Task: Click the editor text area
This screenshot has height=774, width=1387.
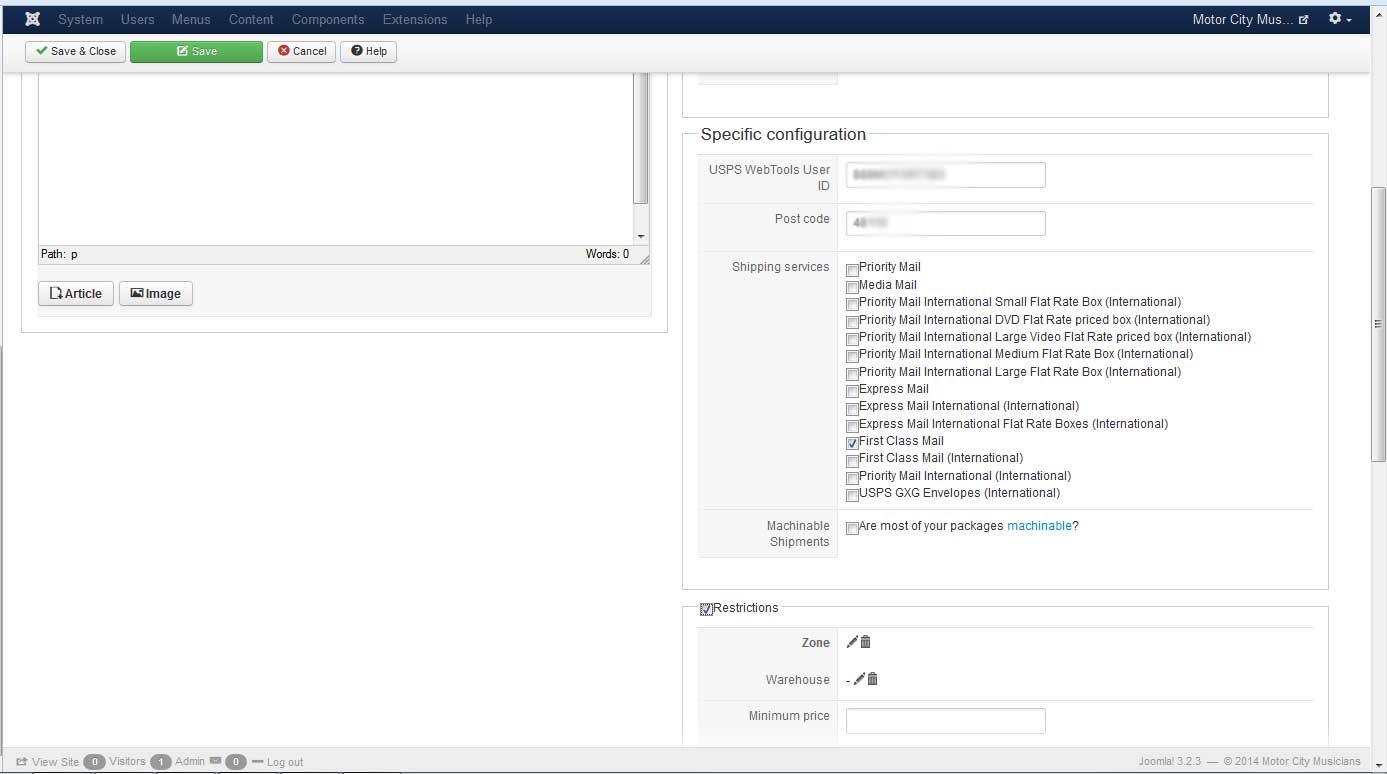Action: click(336, 159)
